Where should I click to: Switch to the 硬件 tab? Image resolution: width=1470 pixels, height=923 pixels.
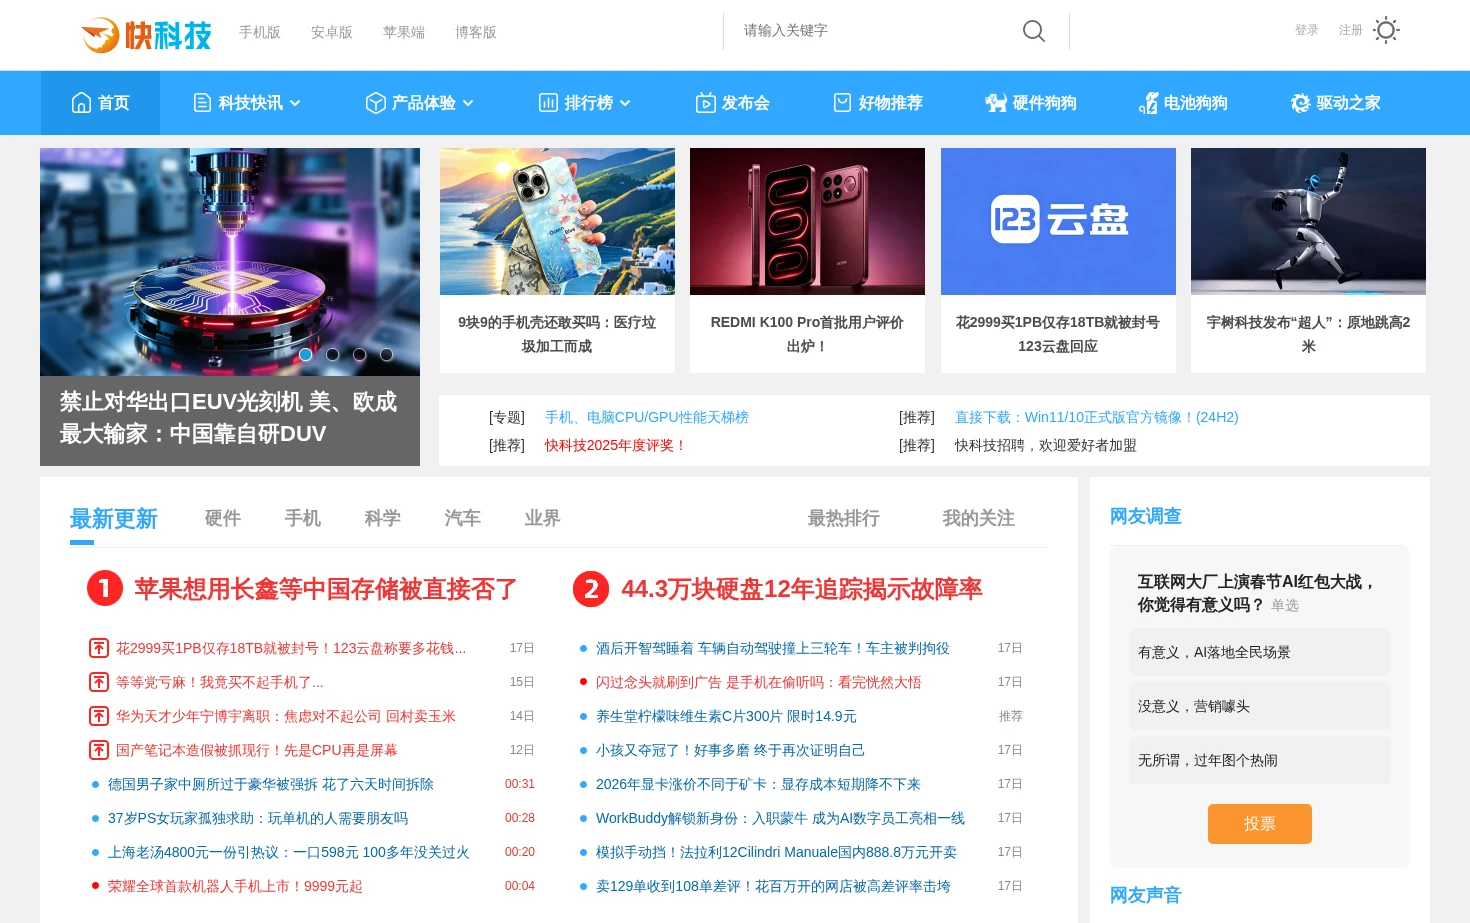pos(222,518)
